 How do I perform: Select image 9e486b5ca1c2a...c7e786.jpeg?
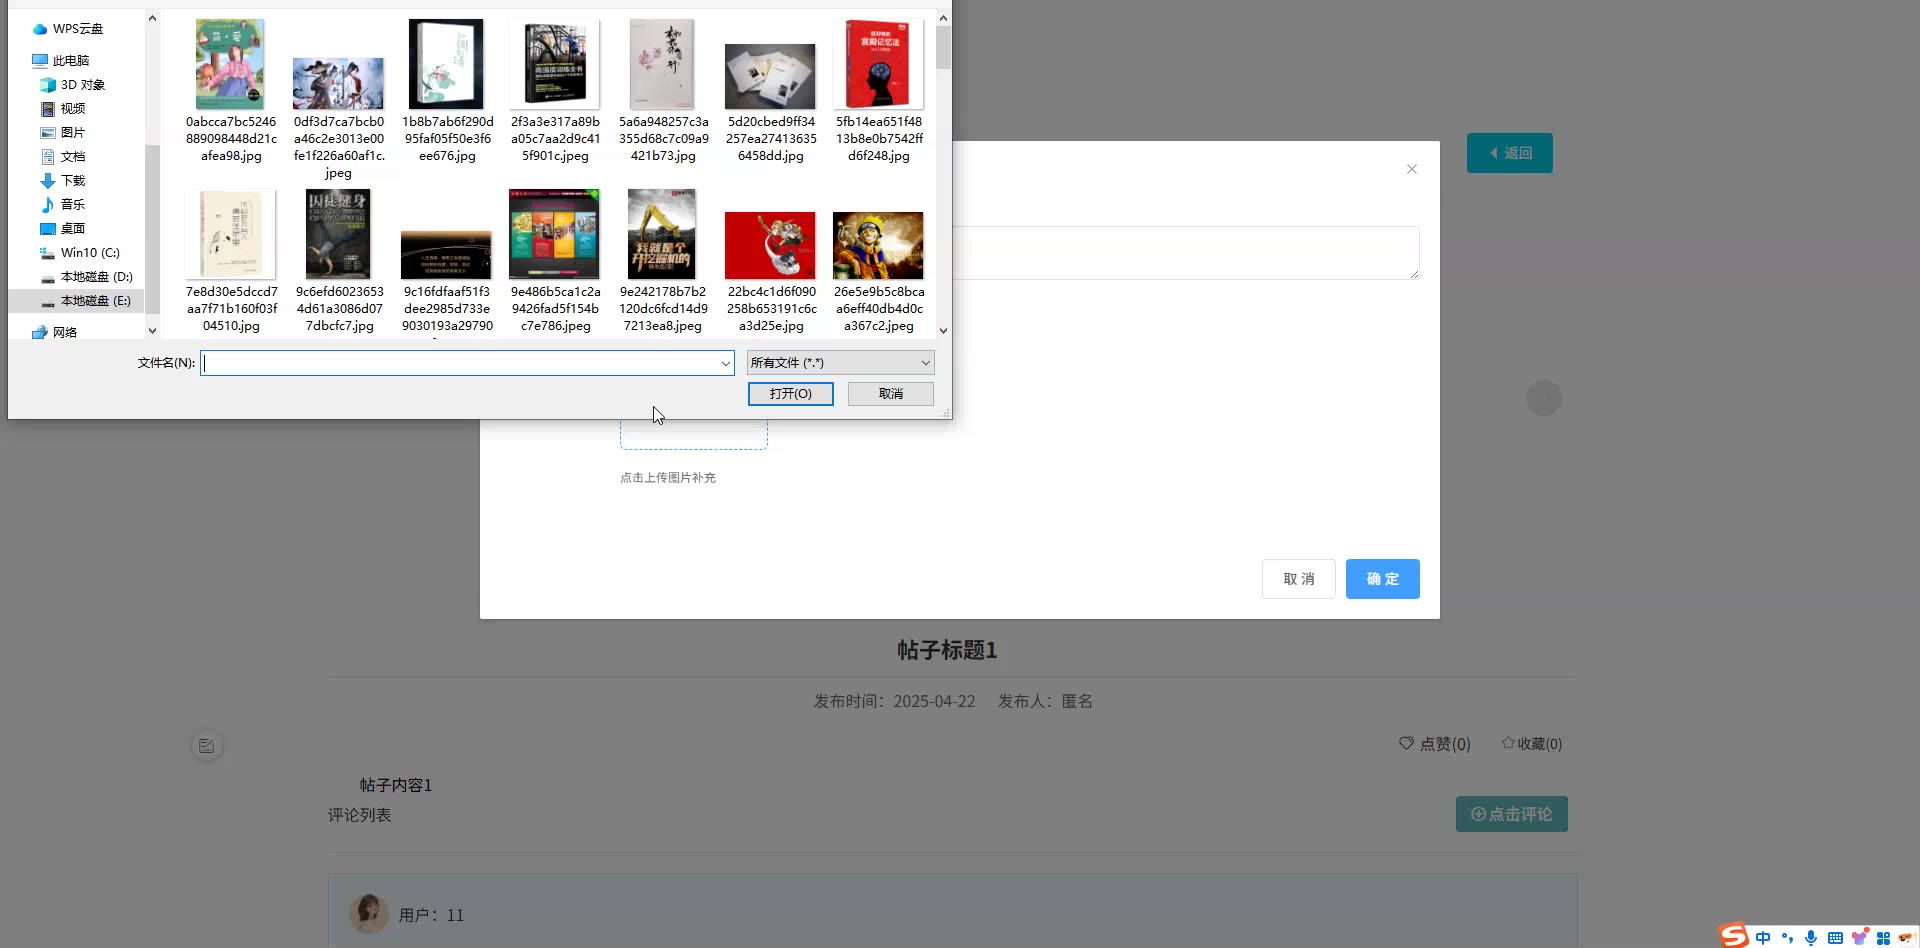click(555, 261)
